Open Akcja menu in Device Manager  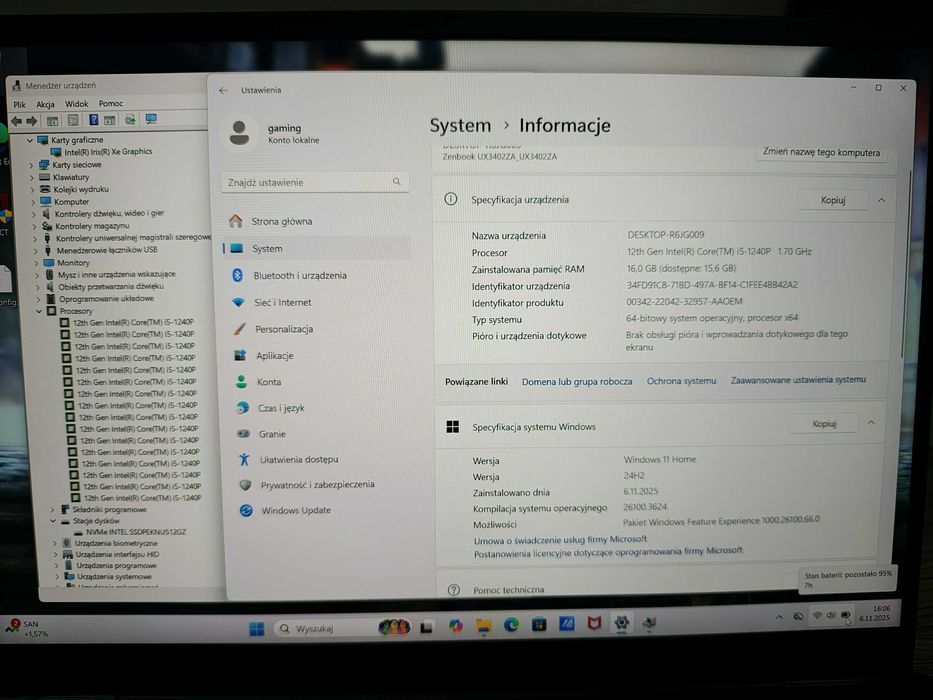[45, 104]
